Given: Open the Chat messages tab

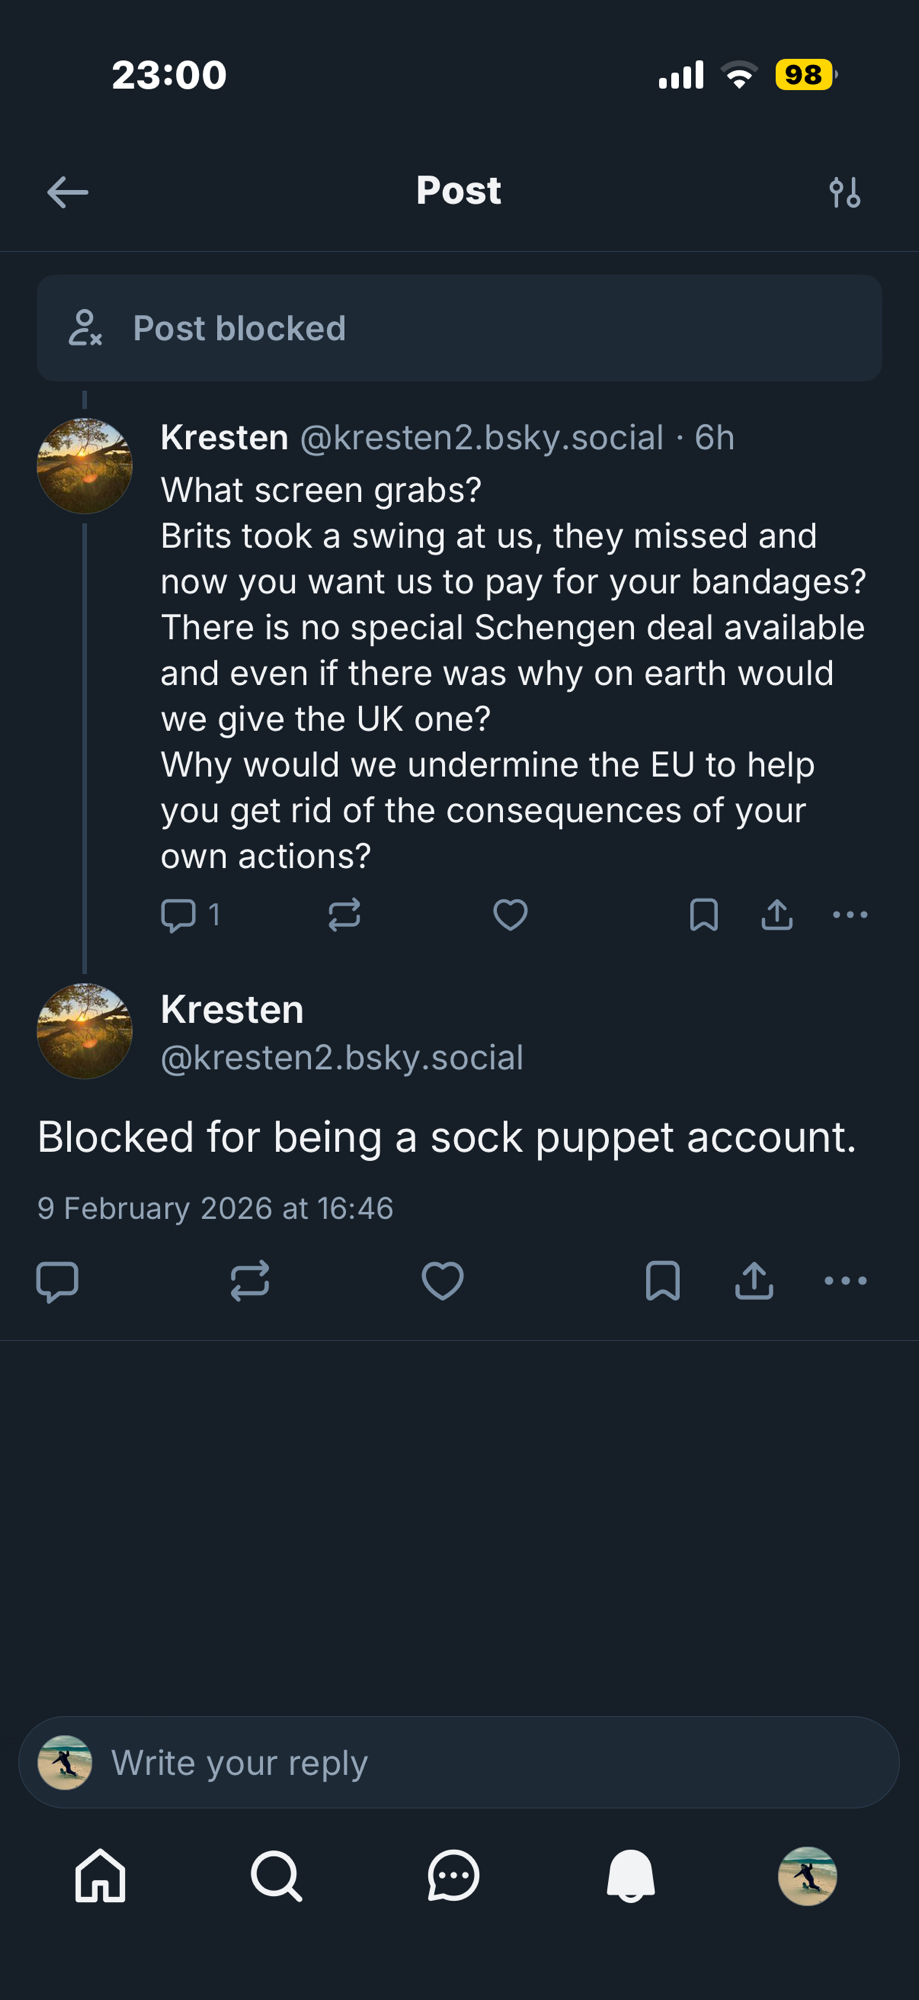Looking at the screenshot, I should pyautogui.click(x=454, y=1876).
